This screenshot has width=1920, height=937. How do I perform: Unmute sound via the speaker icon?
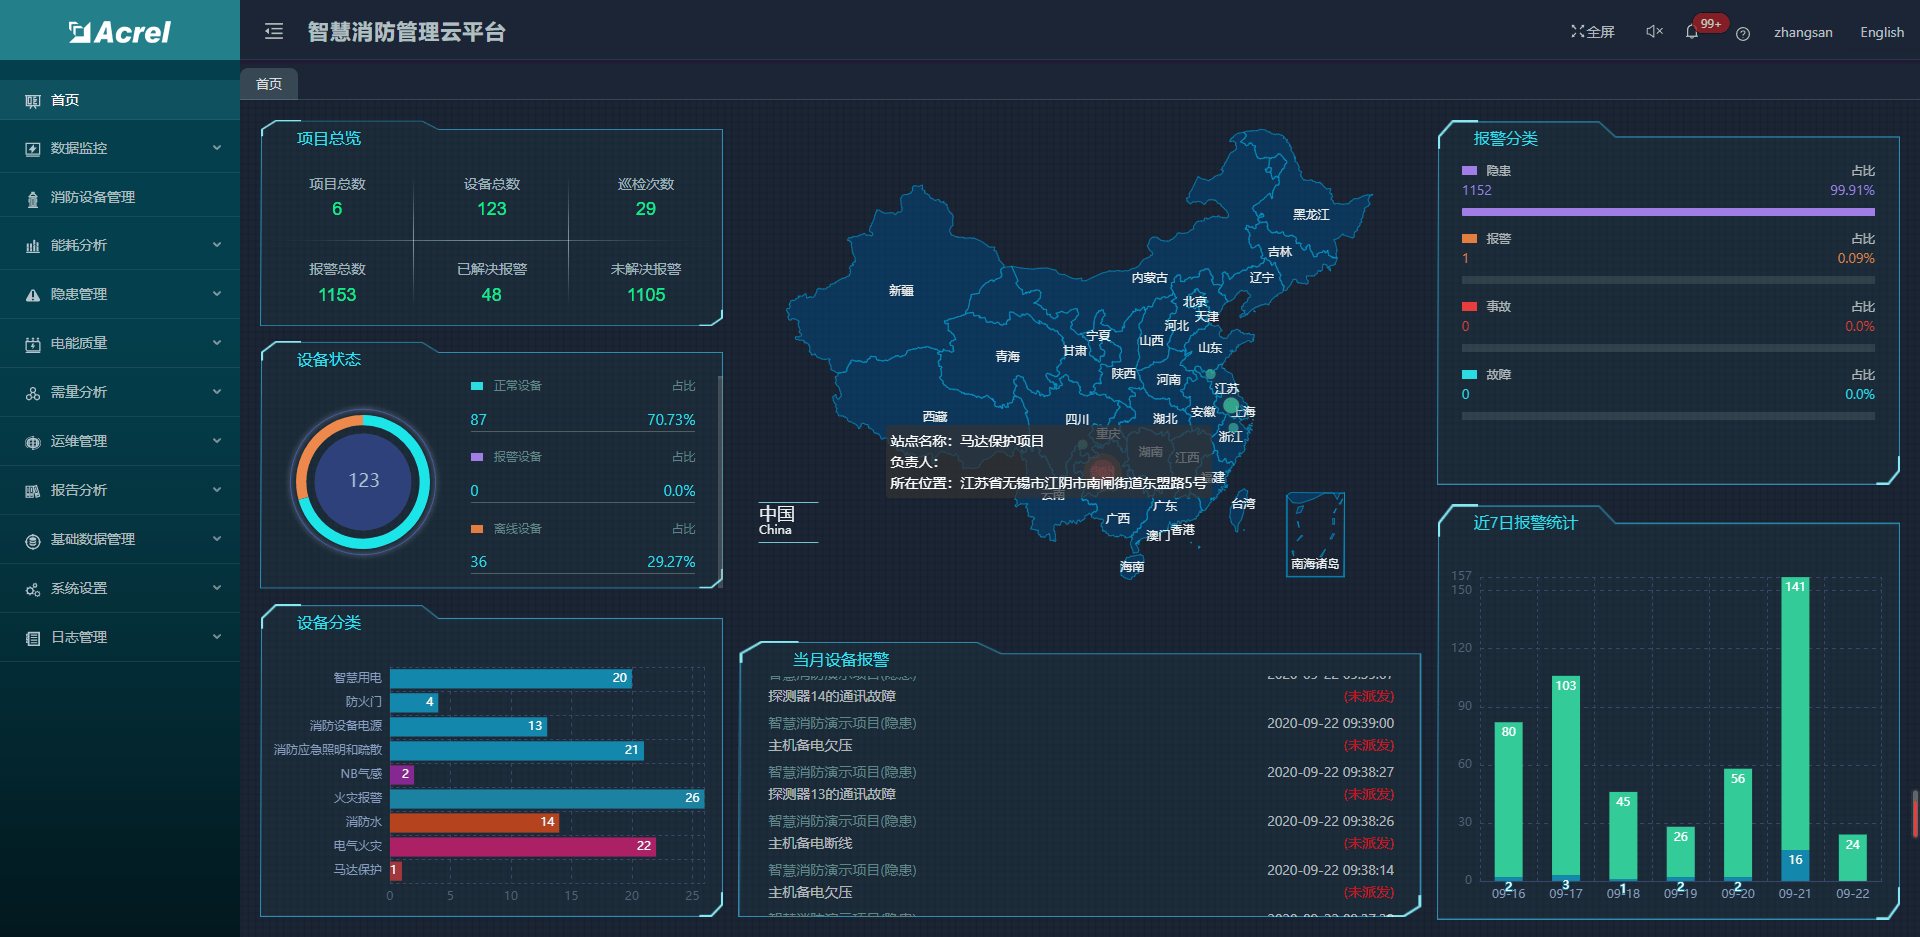click(x=1652, y=31)
